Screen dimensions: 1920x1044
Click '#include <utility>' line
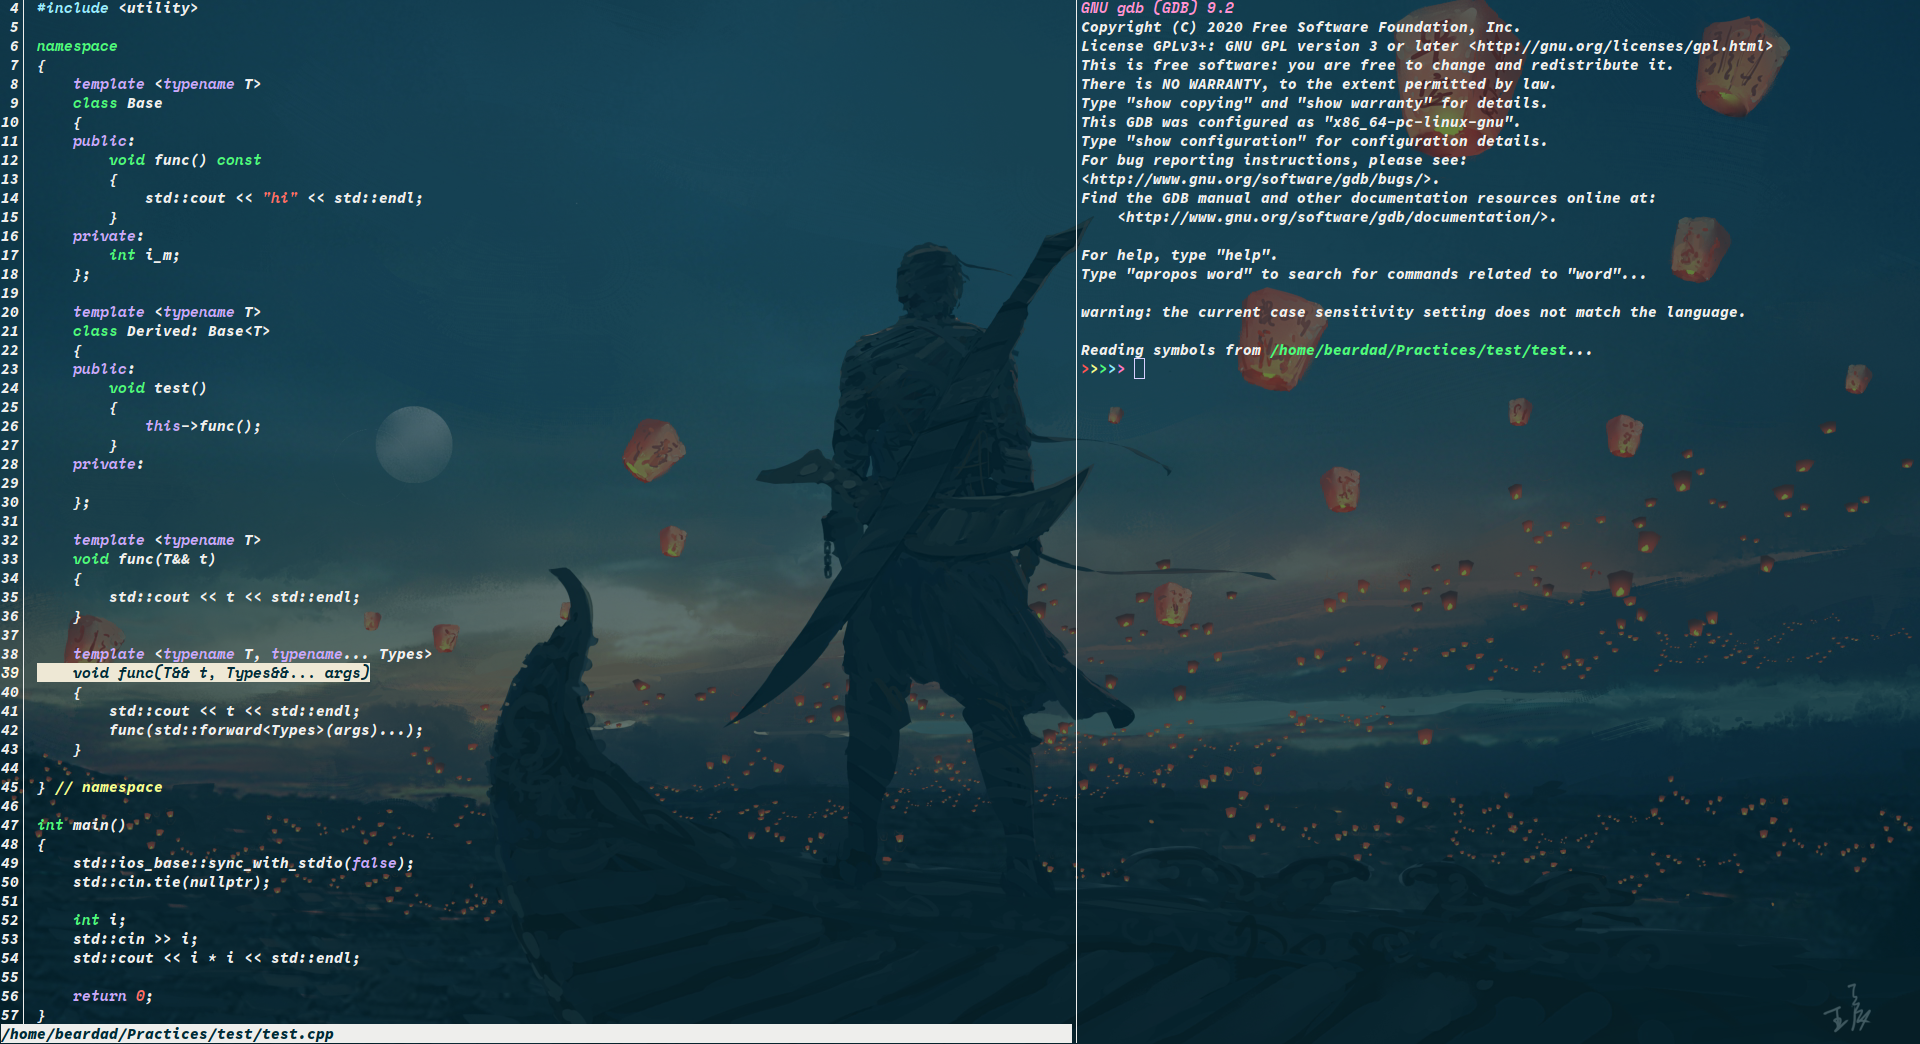[x=117, y=8]
